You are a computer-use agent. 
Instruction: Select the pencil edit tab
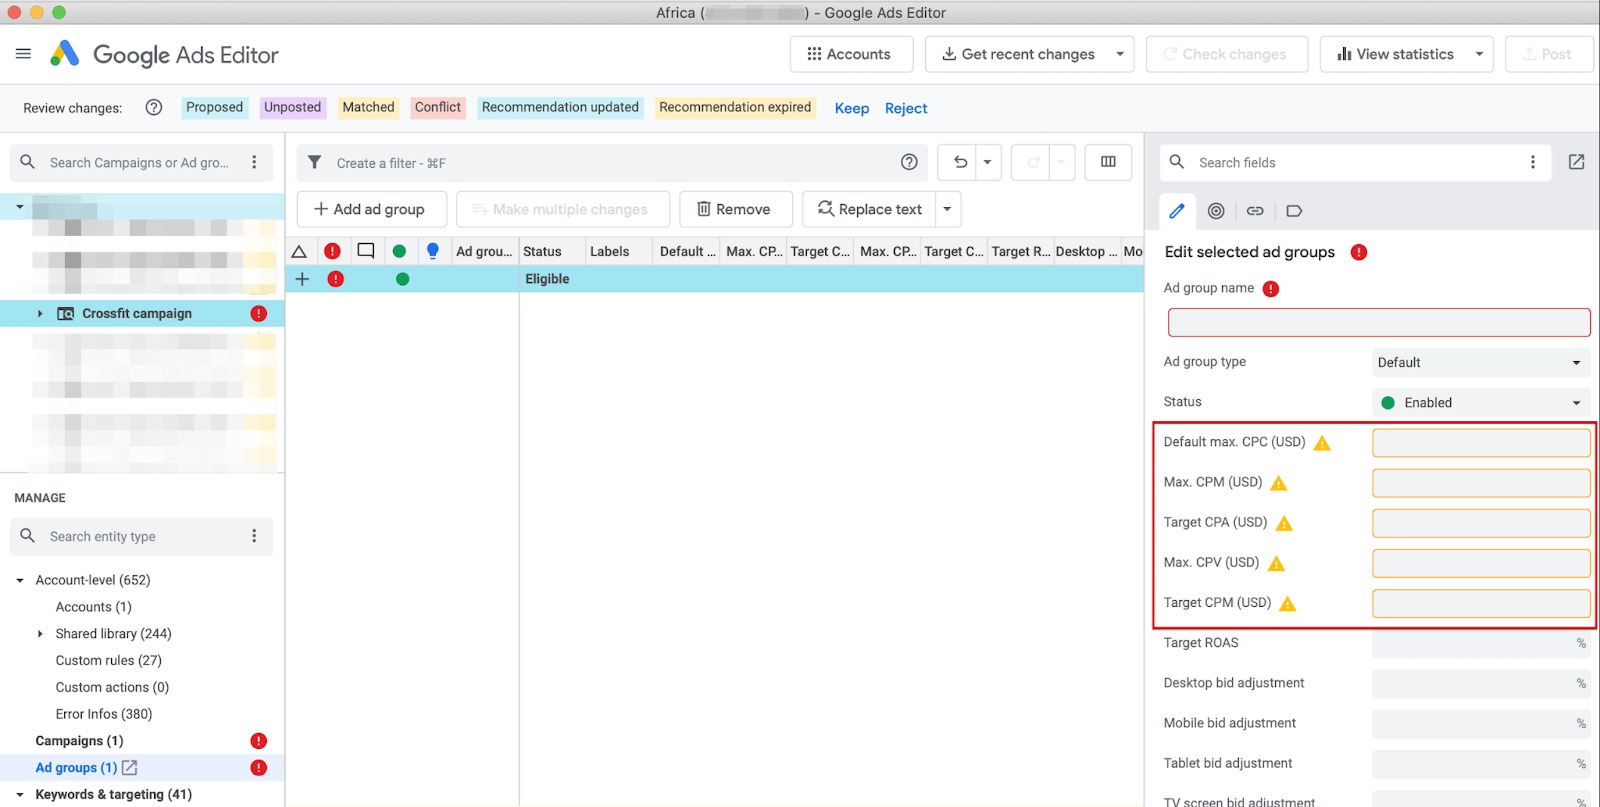point(1177,211)
